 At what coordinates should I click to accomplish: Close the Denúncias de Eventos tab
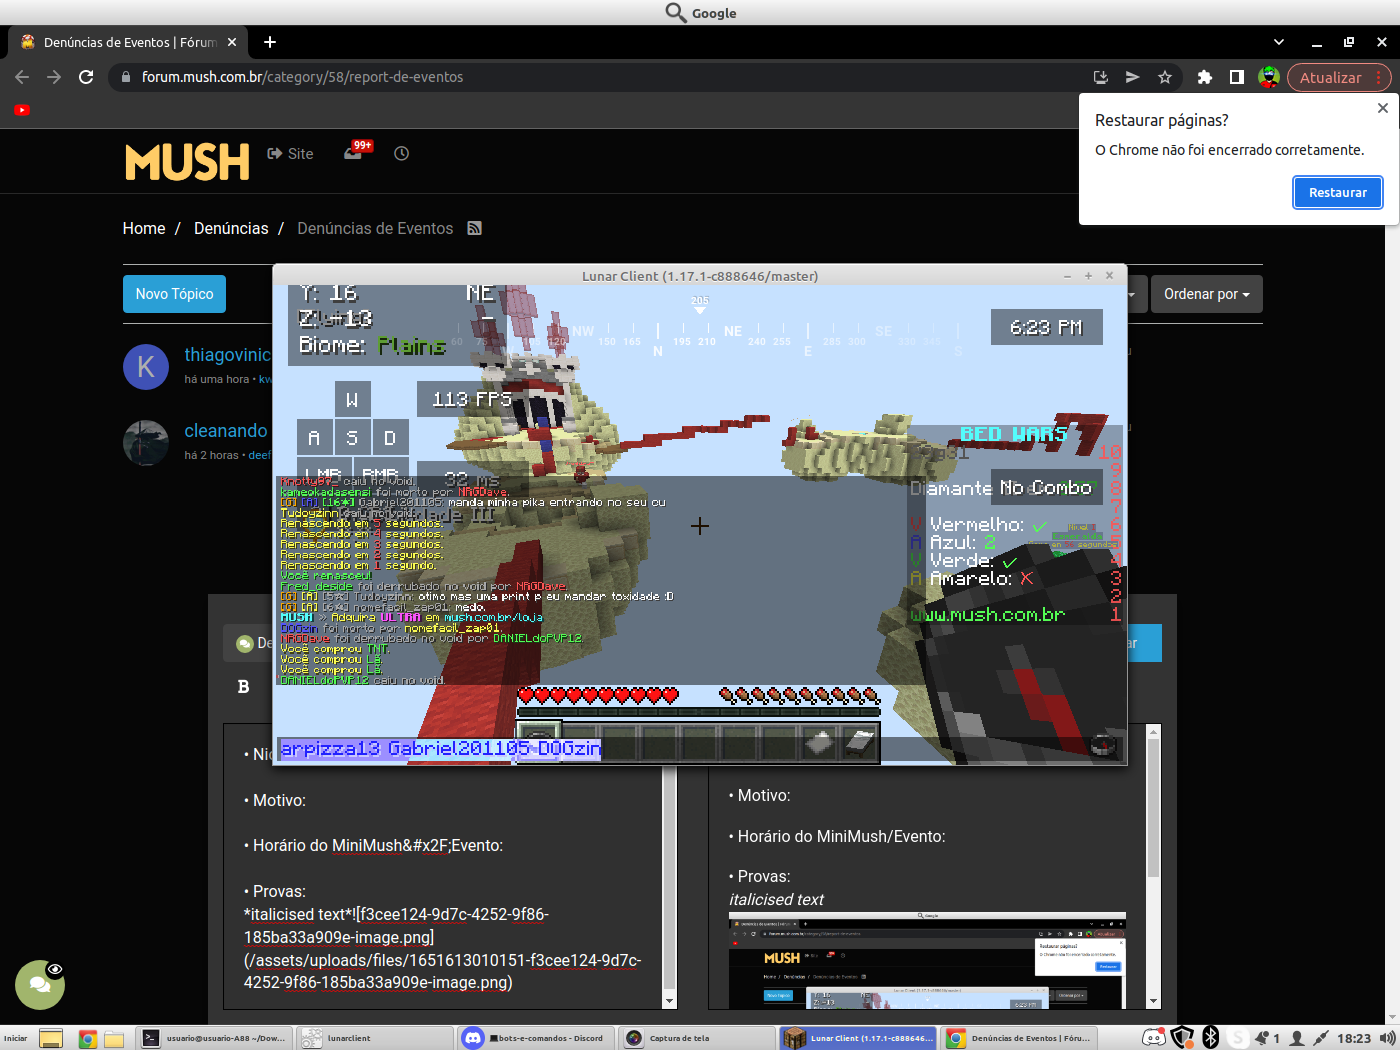[232, 42]
